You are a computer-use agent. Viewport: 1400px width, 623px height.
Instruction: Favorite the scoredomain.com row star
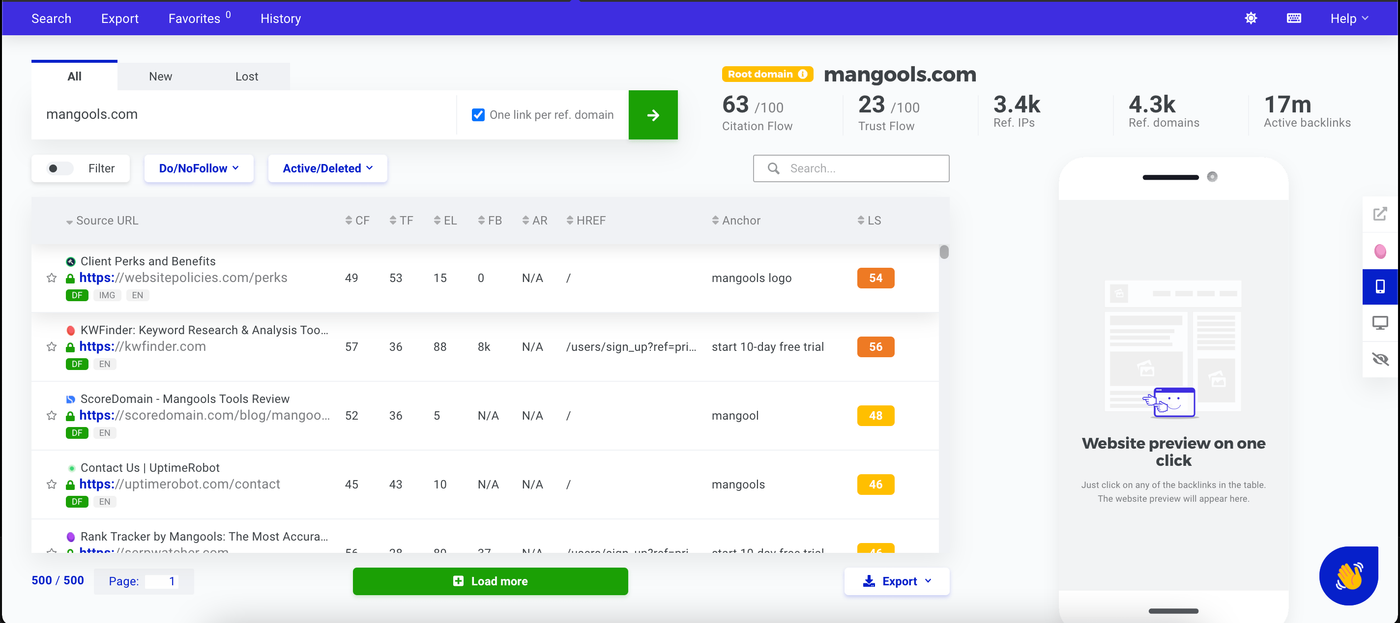pos(51,416)
